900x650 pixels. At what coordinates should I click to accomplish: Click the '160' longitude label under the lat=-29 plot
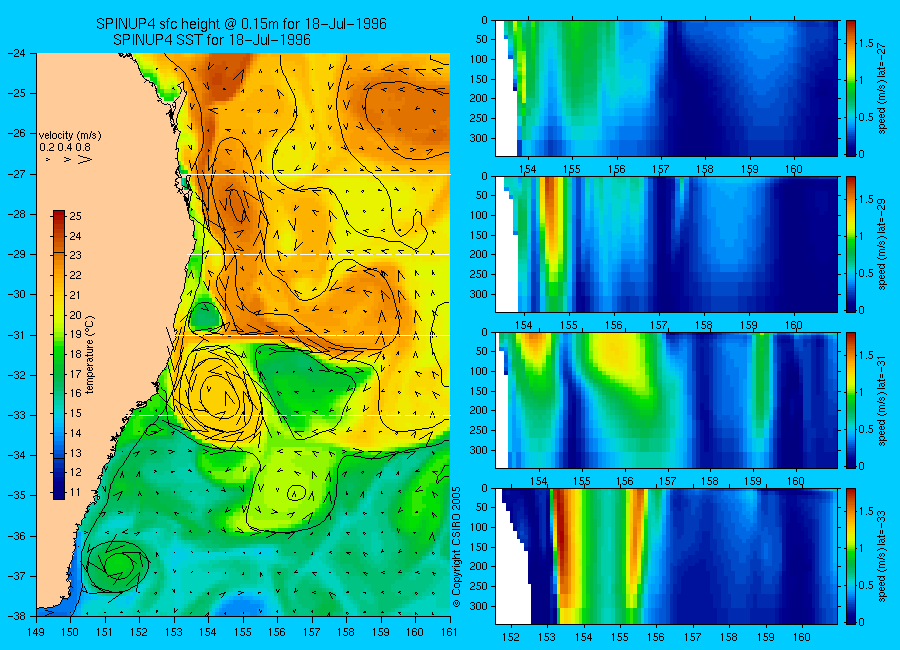pyautogui.click(x=794, y=325)
